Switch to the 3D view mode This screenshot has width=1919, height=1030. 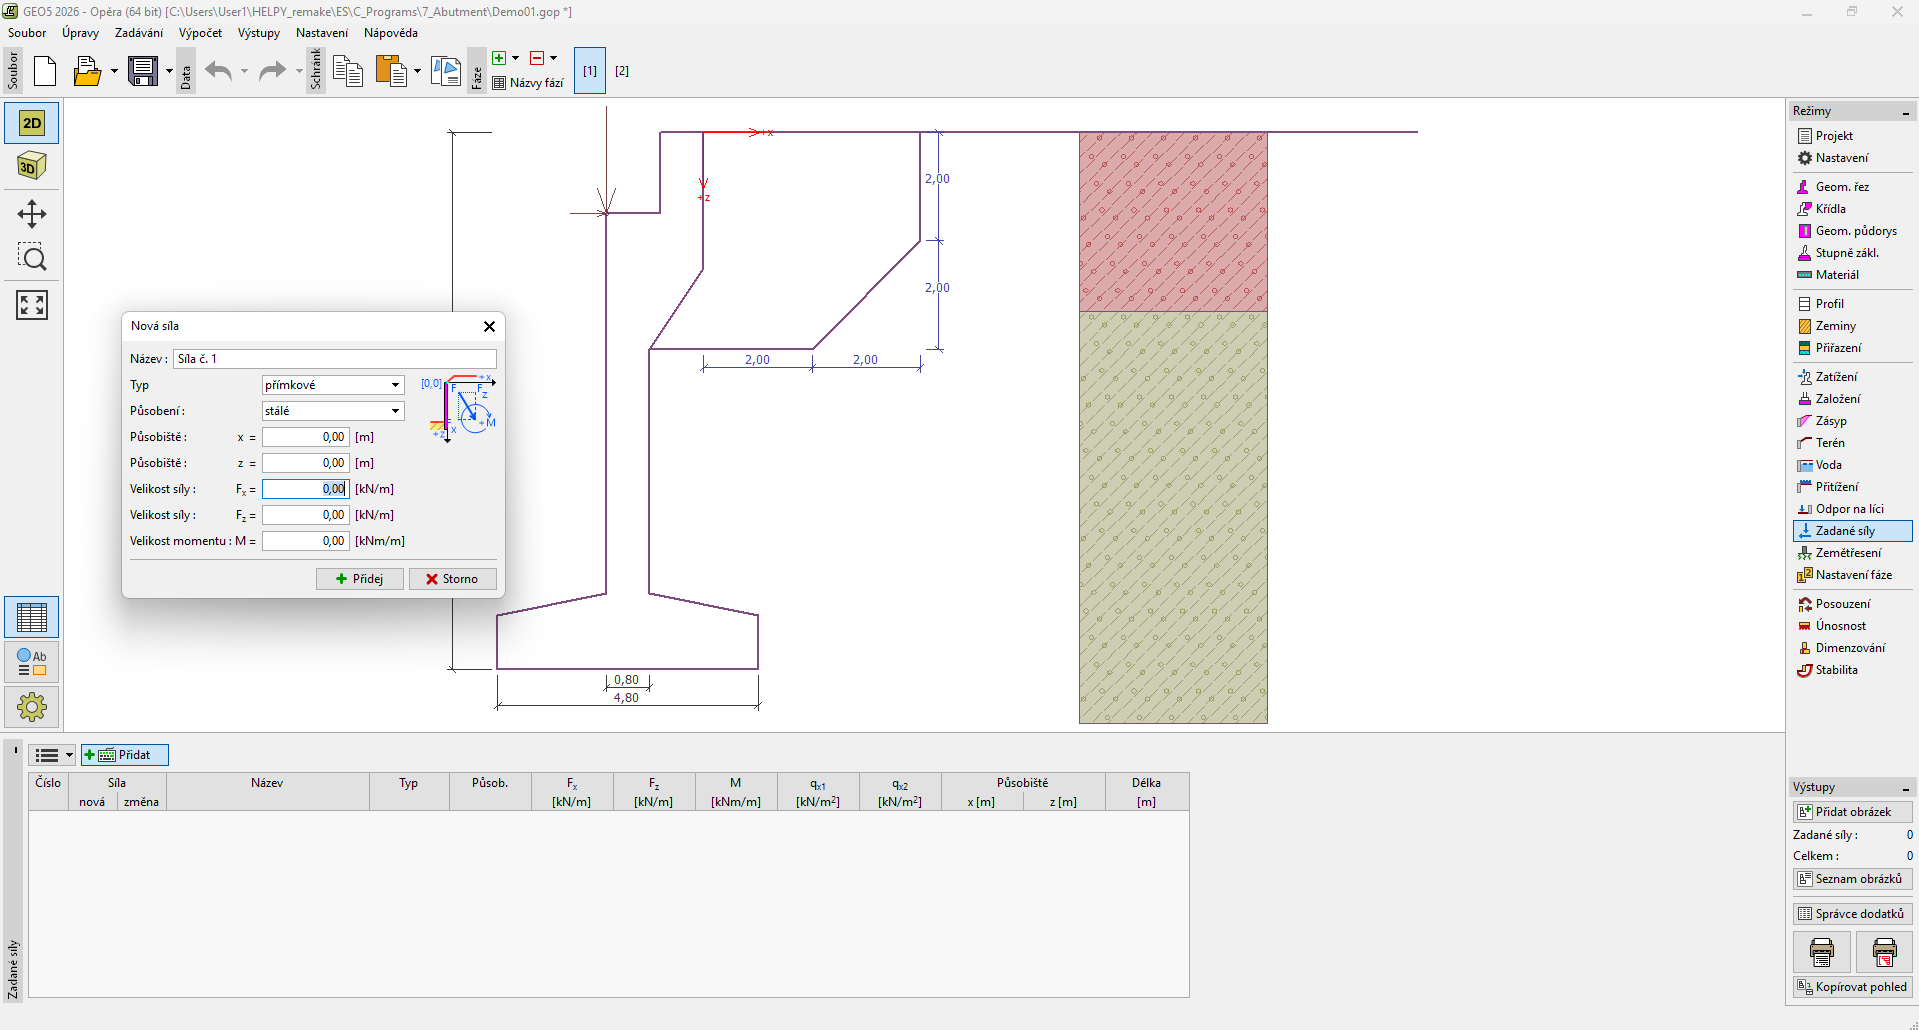(x=32, y=167)
